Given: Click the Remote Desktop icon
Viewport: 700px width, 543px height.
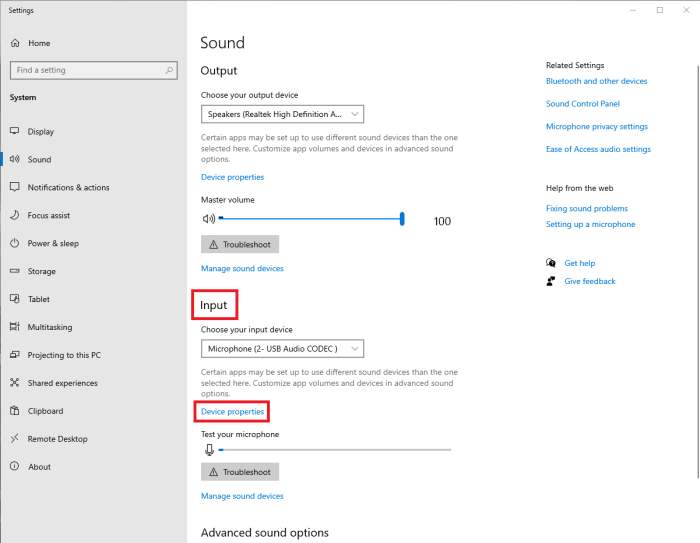Looking at the screenshot, I should [15, 438].
